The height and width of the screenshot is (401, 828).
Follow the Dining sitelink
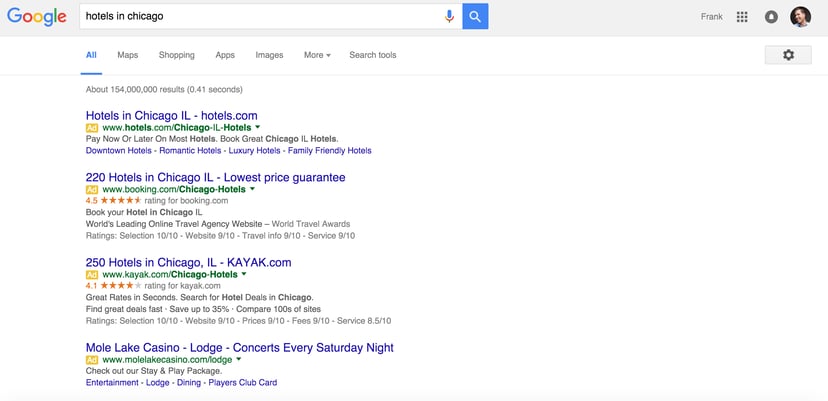pyautogui.click(x=189, y=383)
